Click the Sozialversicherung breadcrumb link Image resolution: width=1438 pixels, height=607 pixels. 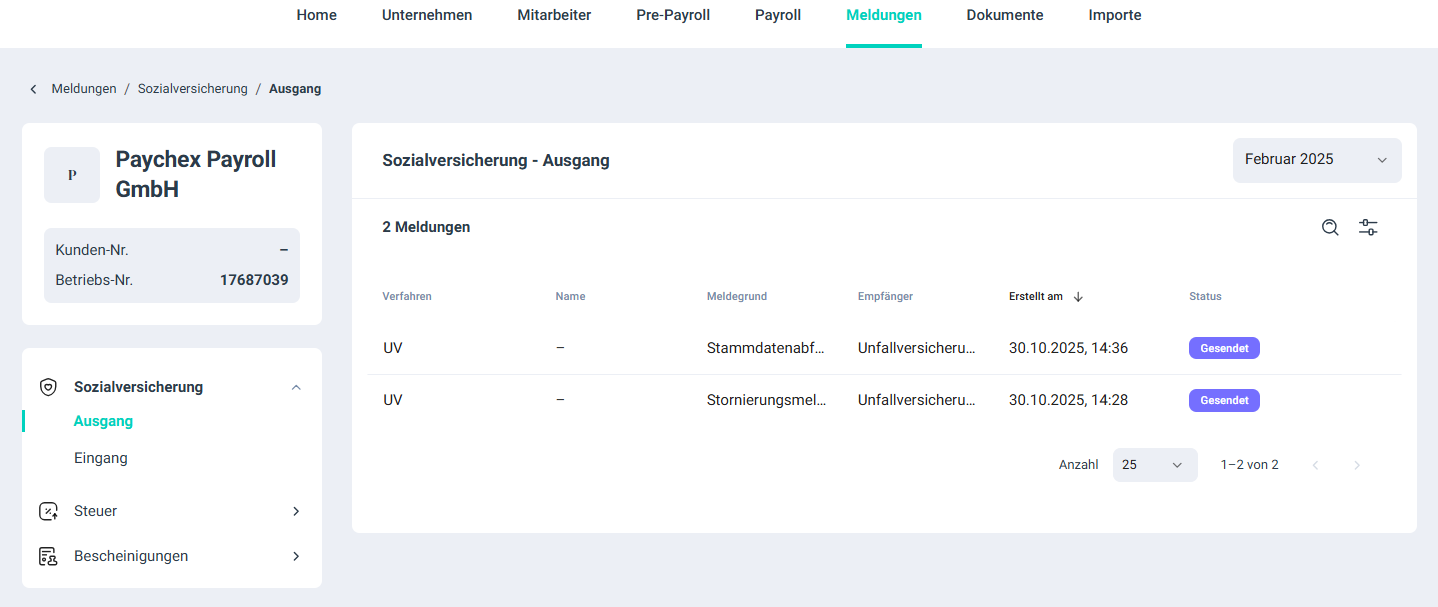pos(192,89)
